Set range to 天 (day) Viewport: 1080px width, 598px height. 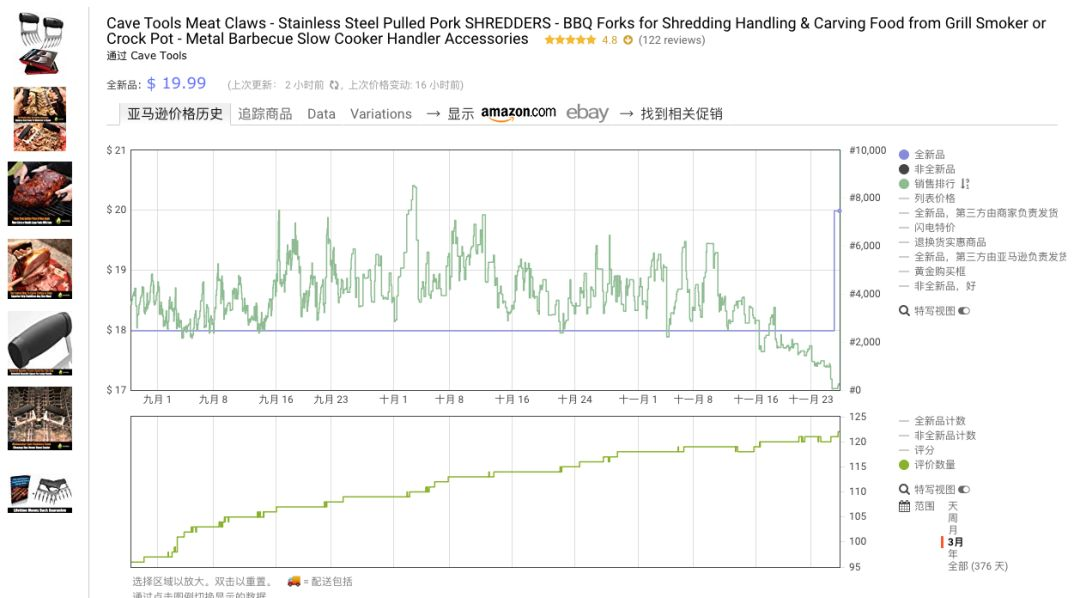(x=953, y=506)
